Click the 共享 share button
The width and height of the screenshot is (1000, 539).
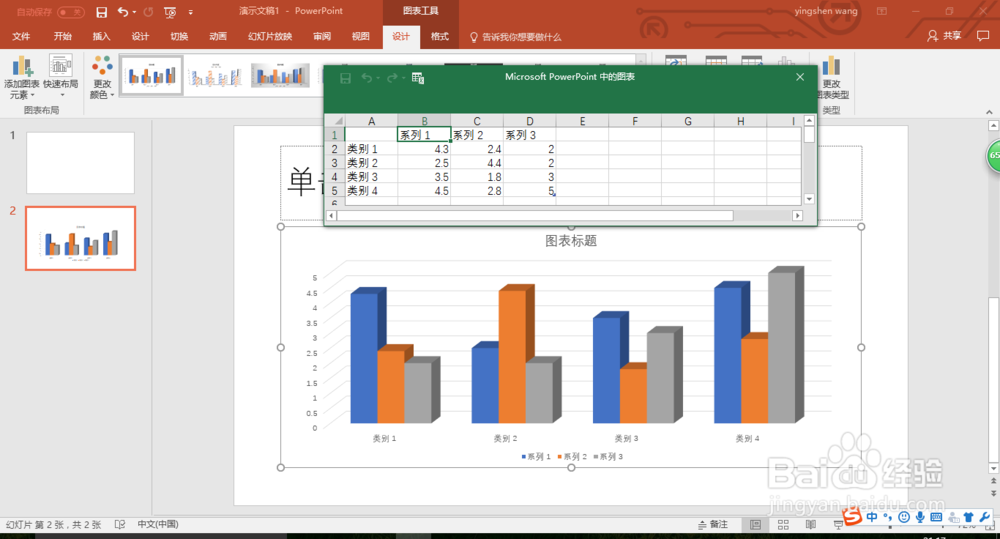945,36
